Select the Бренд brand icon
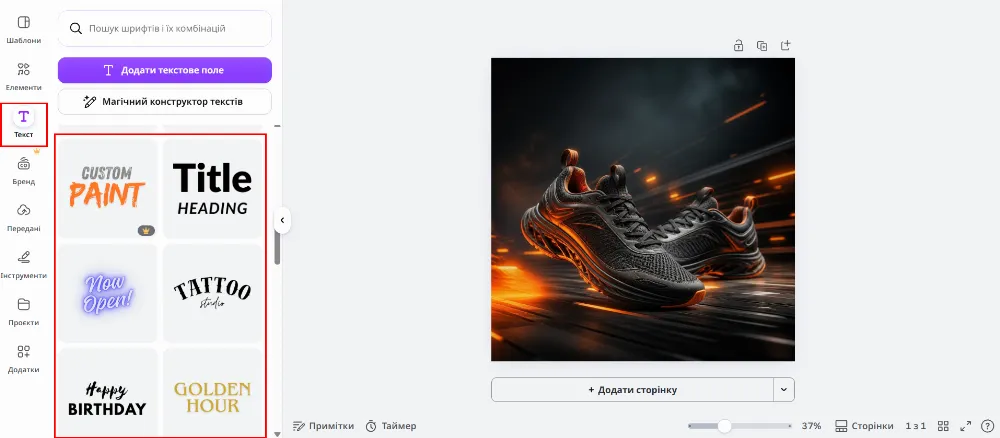This screenshot has width=1000, height=438. (24, 170)
